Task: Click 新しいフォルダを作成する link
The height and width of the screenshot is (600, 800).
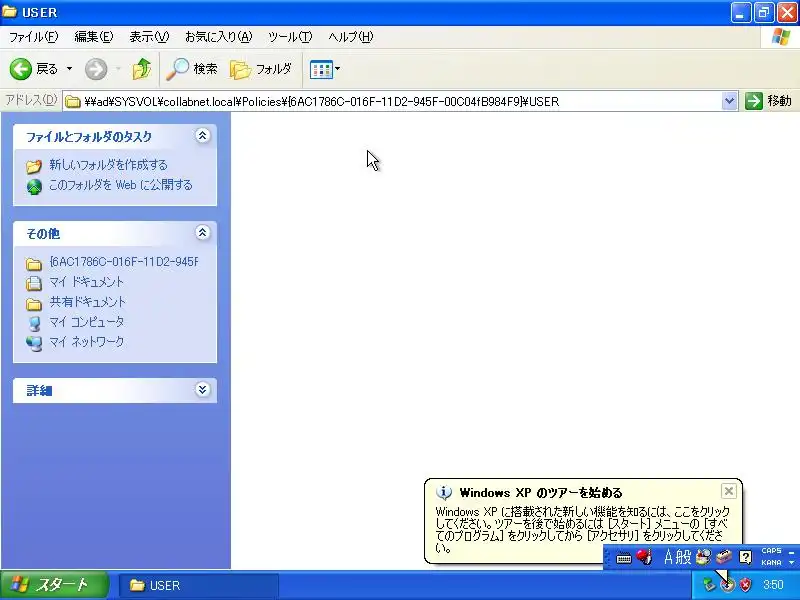Action: point(108,165)
